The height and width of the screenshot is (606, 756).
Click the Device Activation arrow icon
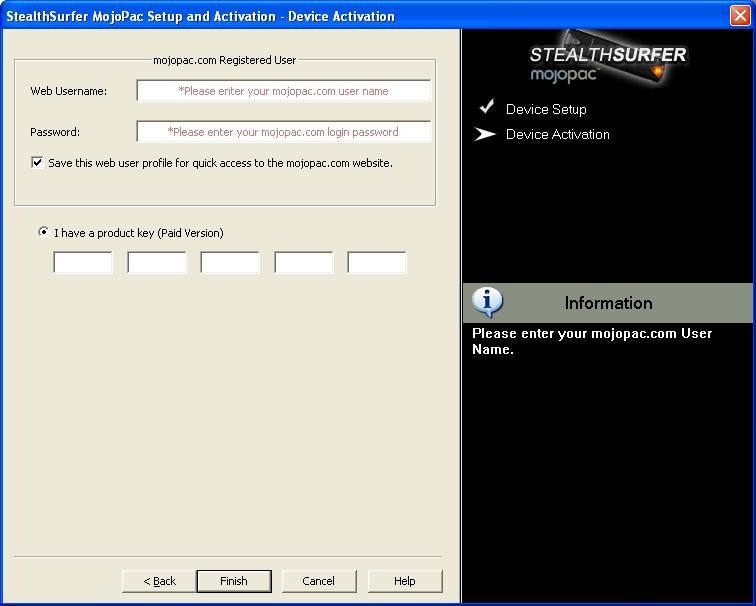pos(485,135)
